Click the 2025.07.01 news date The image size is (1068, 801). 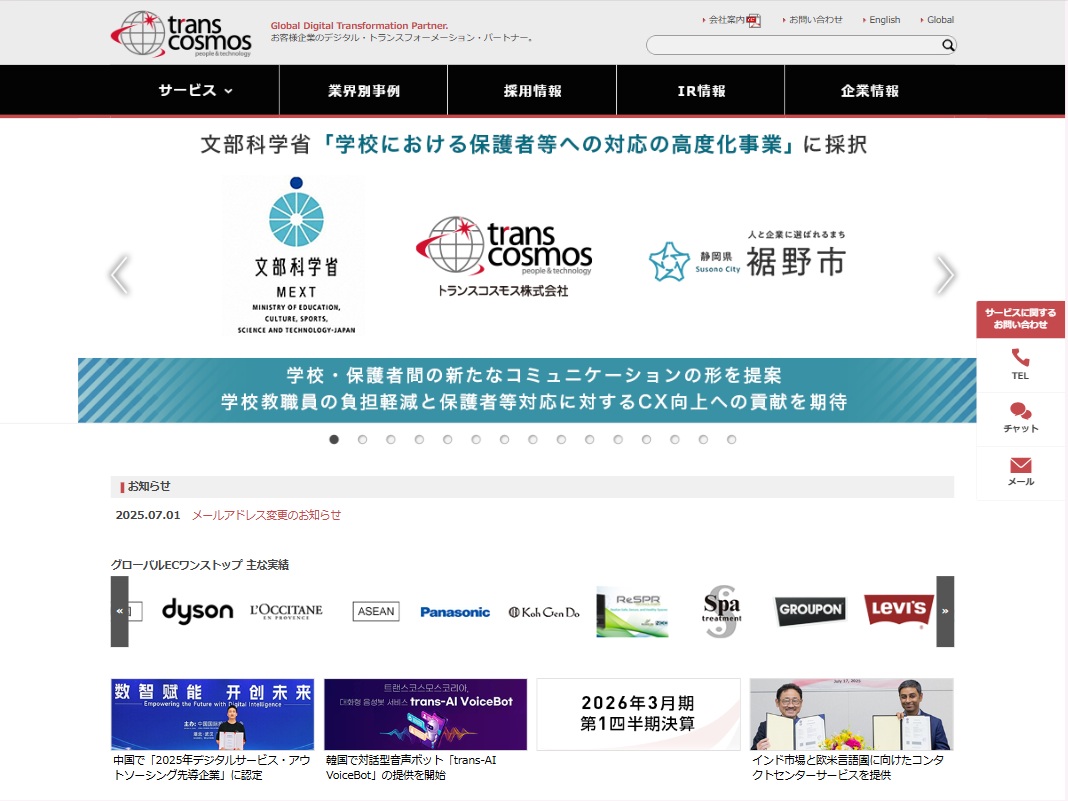click(148, 515)
